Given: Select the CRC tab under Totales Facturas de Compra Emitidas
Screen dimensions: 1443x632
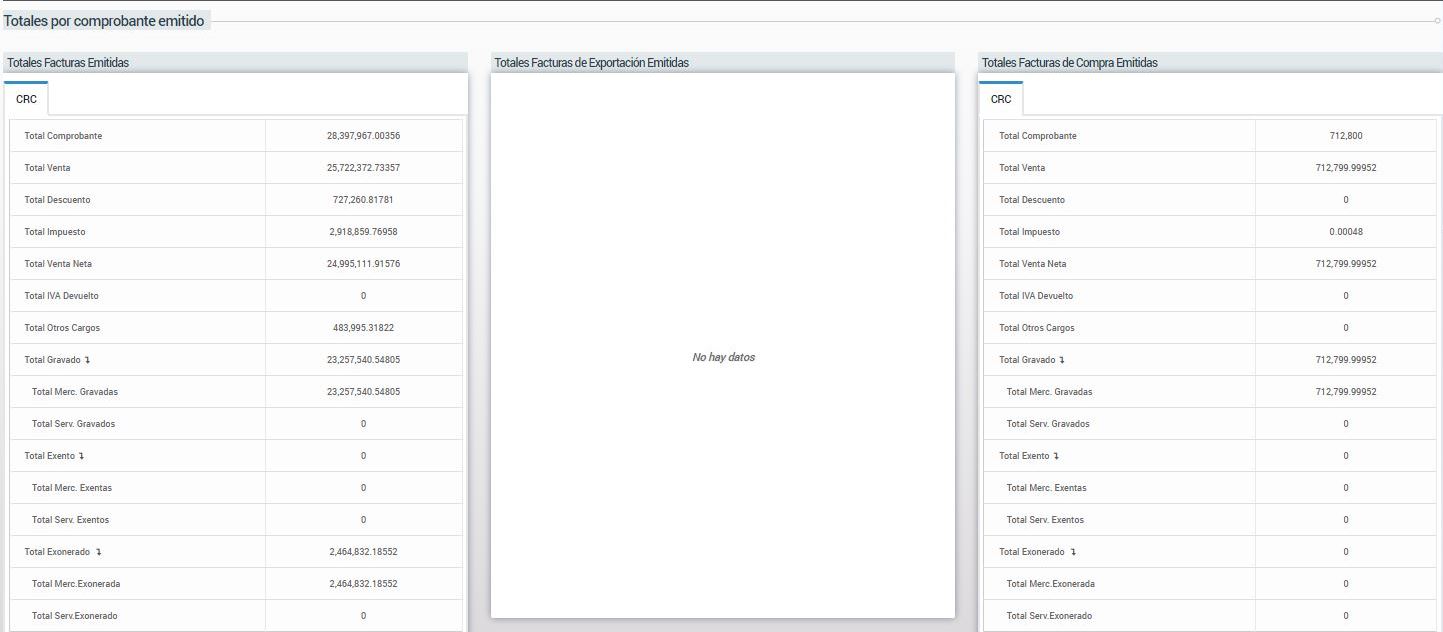Looking at the screenshot, I should (x=1001, y=99).
